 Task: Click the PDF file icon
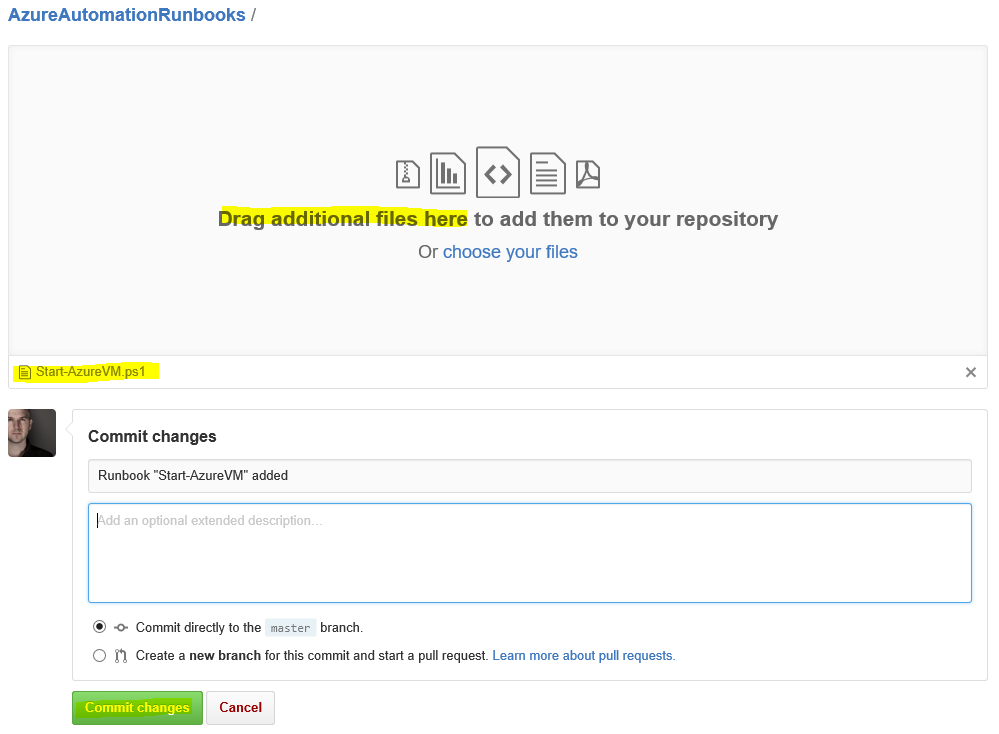588,174
